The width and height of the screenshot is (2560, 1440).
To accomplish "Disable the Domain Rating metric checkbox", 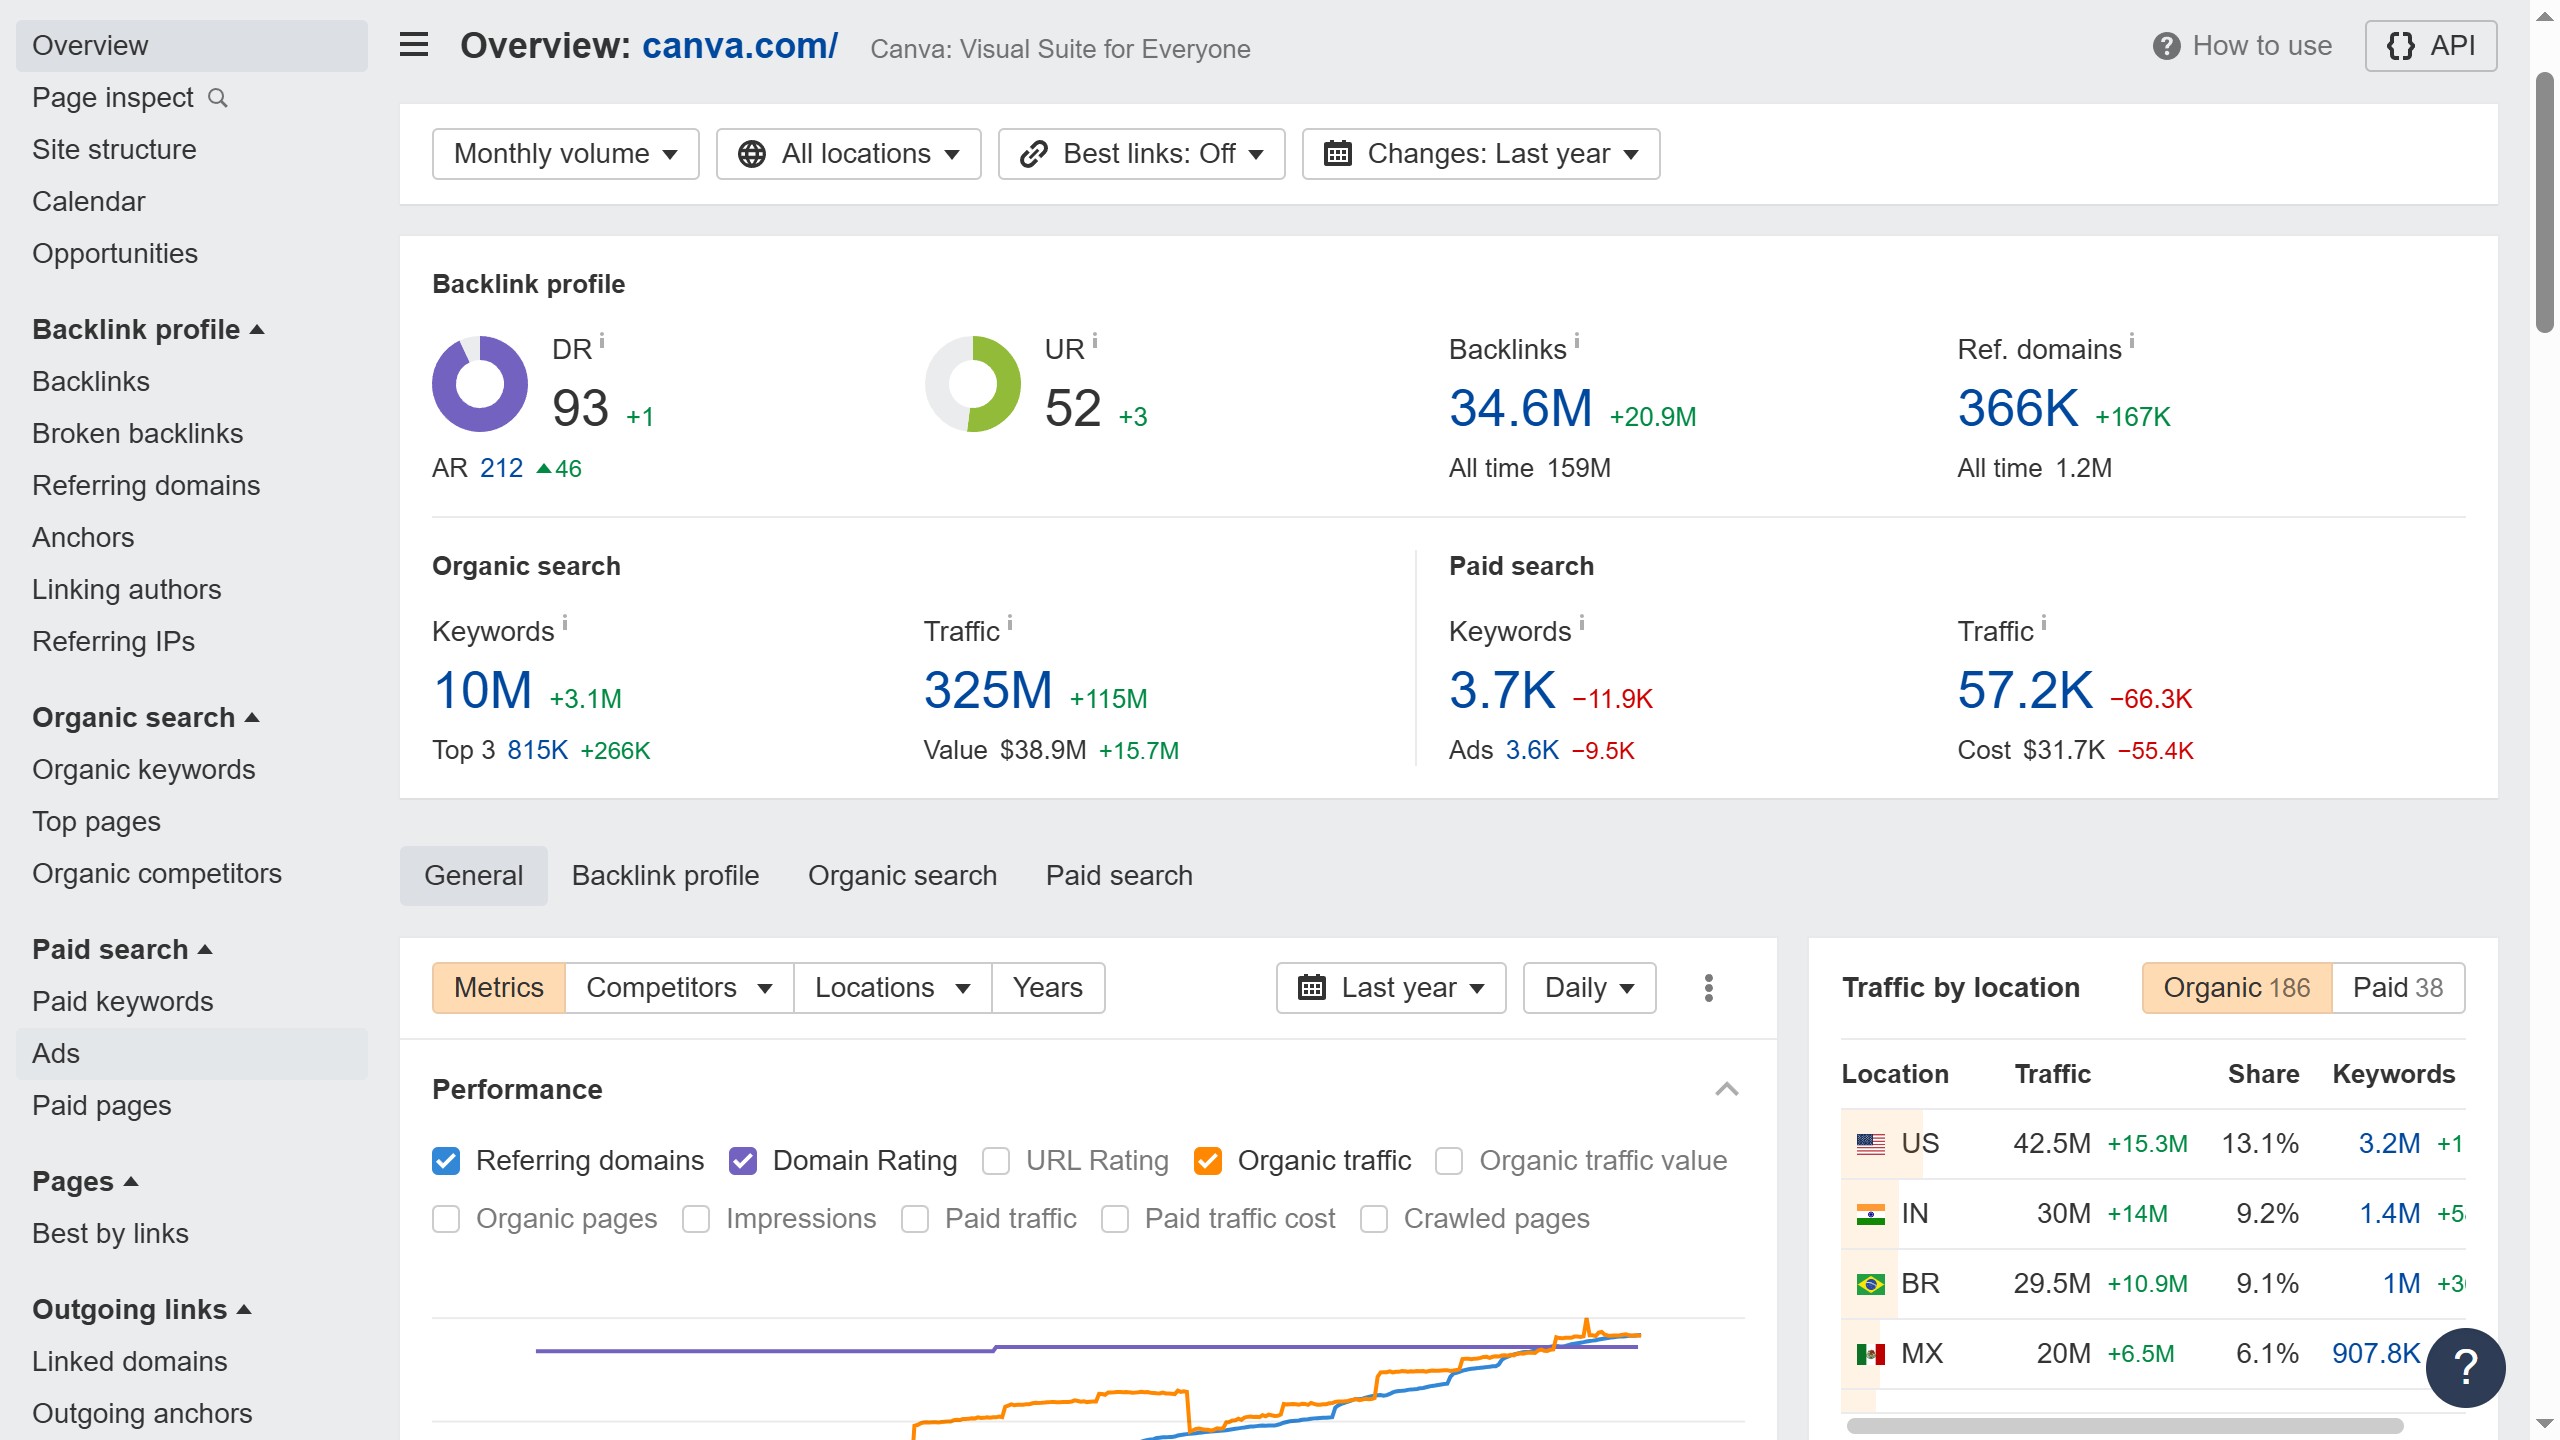I will (x=744, y=1160).
